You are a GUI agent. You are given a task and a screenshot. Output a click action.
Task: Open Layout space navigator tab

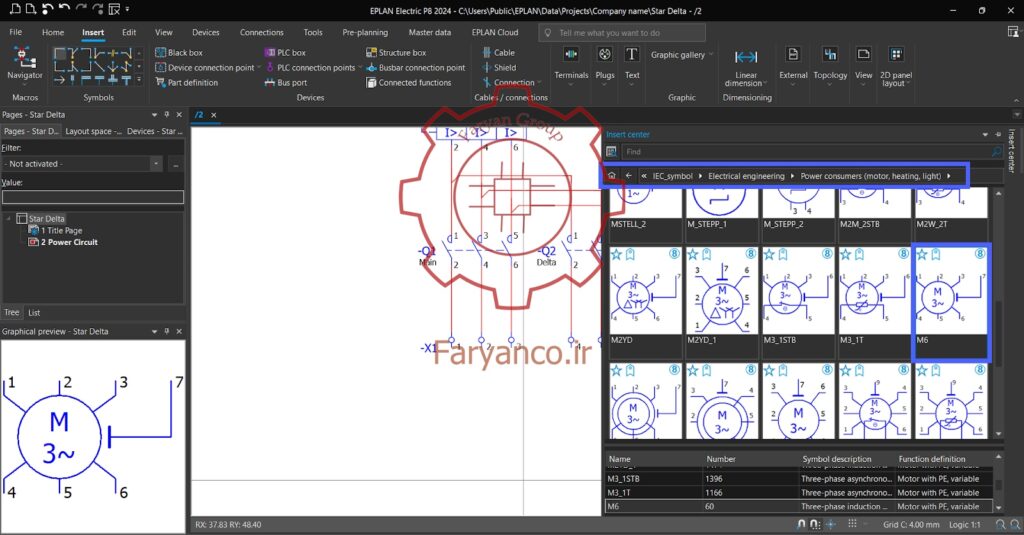click(x=93, y=131)
